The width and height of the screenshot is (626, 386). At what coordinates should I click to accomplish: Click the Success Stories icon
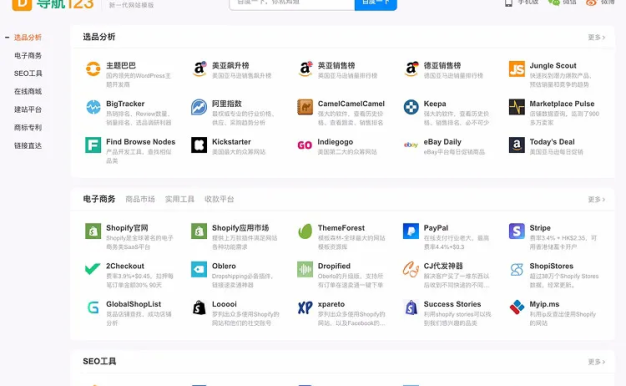click(x=411, y=307)
